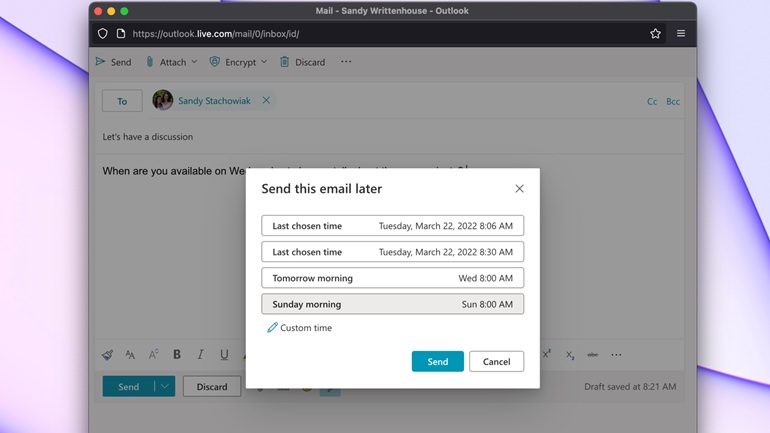Select the Tomorrow morning send option
This screenshot has width=770, height=433.
pyautogui.click(x=392, y=278)
